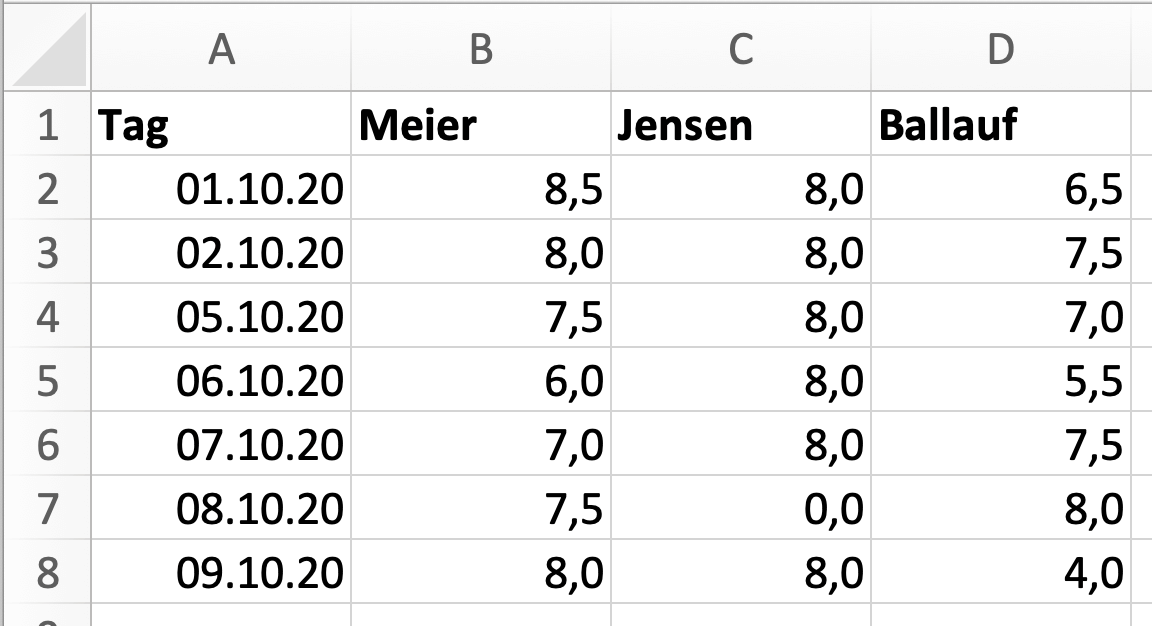This screenshot has height=626, width=1152.
Task: Select Ballauf's 4,0 value in row 8
Action: click(x=1001, y=572)
